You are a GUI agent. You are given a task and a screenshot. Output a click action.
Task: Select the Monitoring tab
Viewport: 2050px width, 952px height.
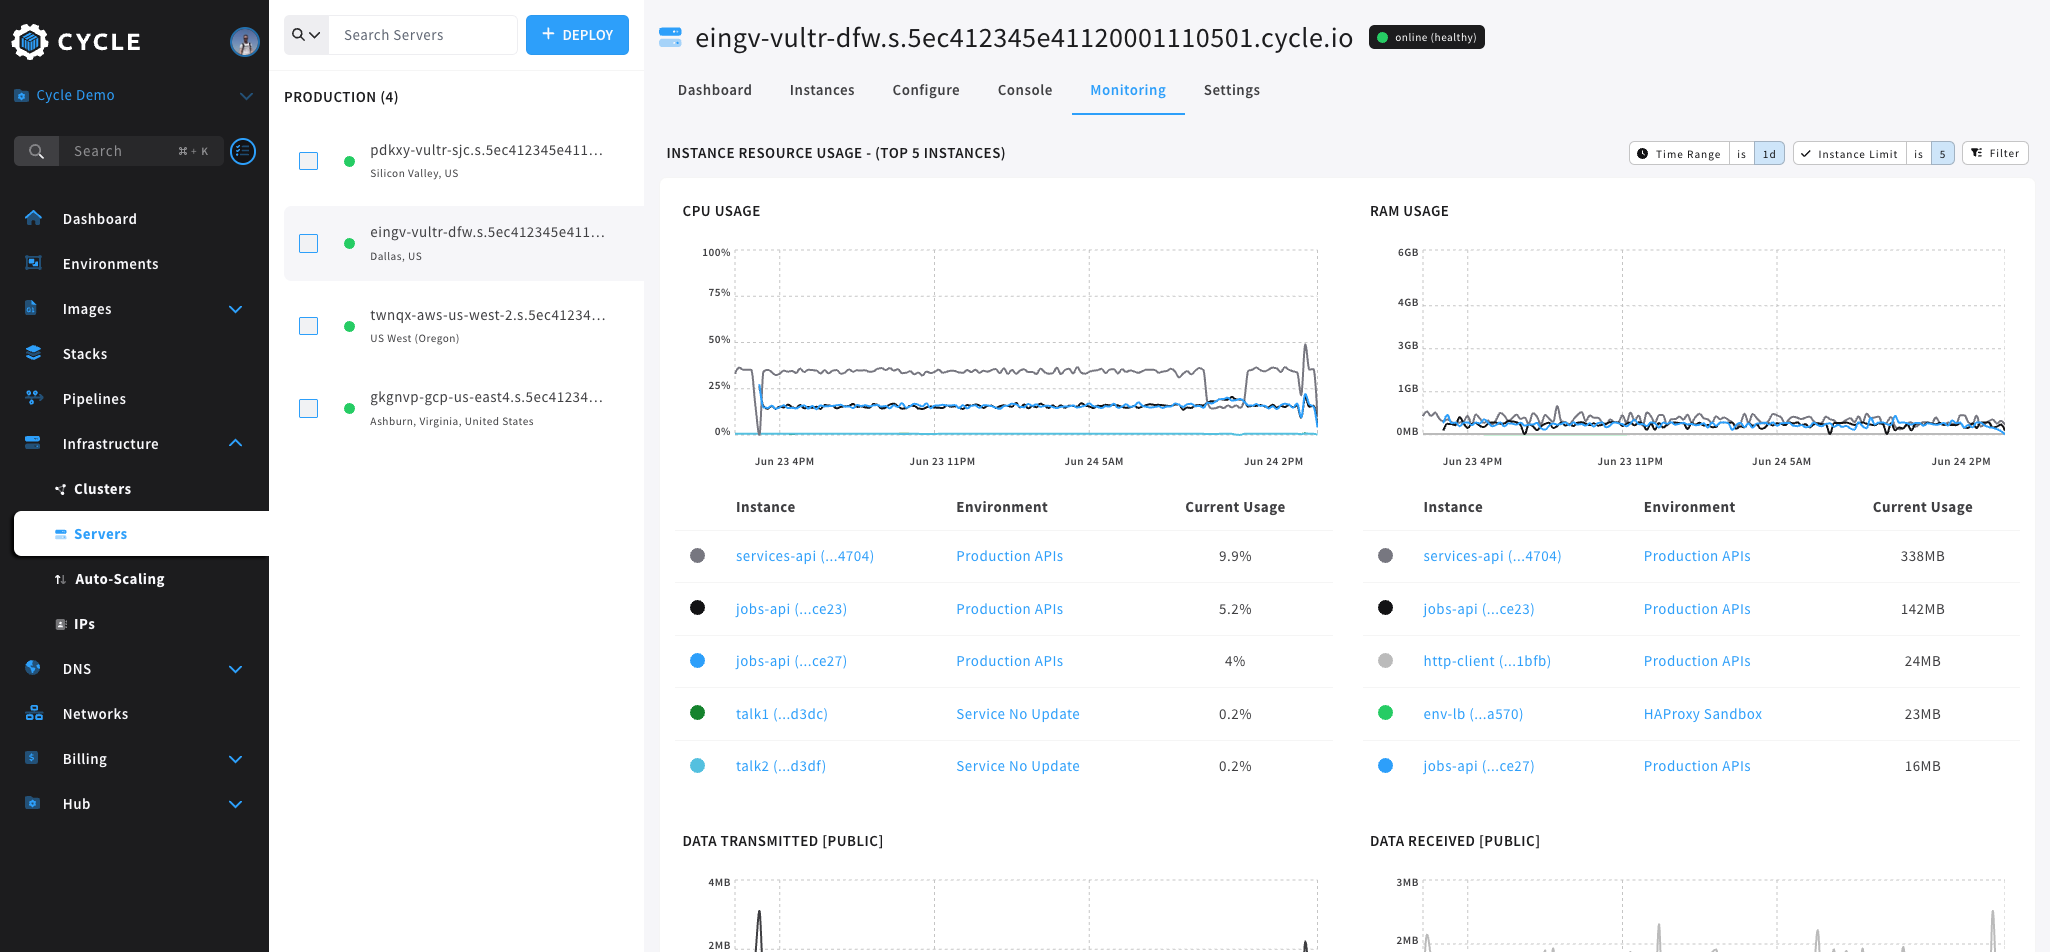[1128, 90]
